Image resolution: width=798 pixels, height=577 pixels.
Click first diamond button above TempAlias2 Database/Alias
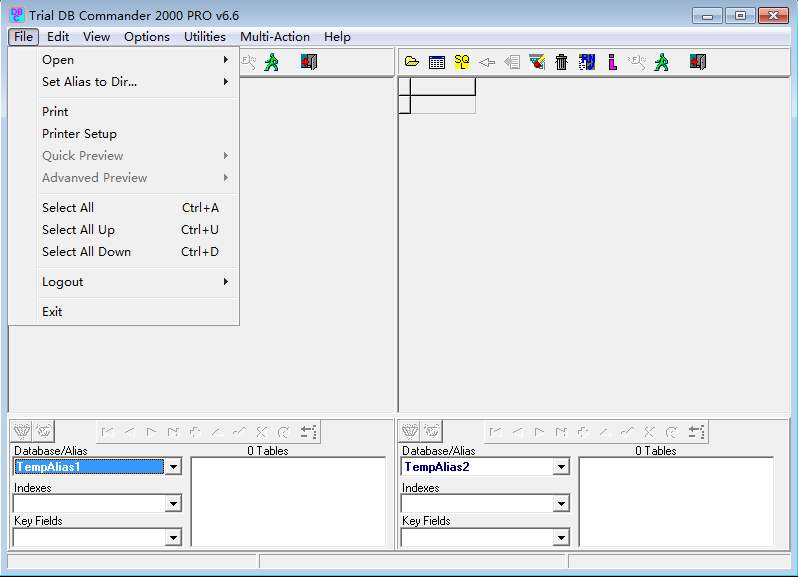coord(410,431)
